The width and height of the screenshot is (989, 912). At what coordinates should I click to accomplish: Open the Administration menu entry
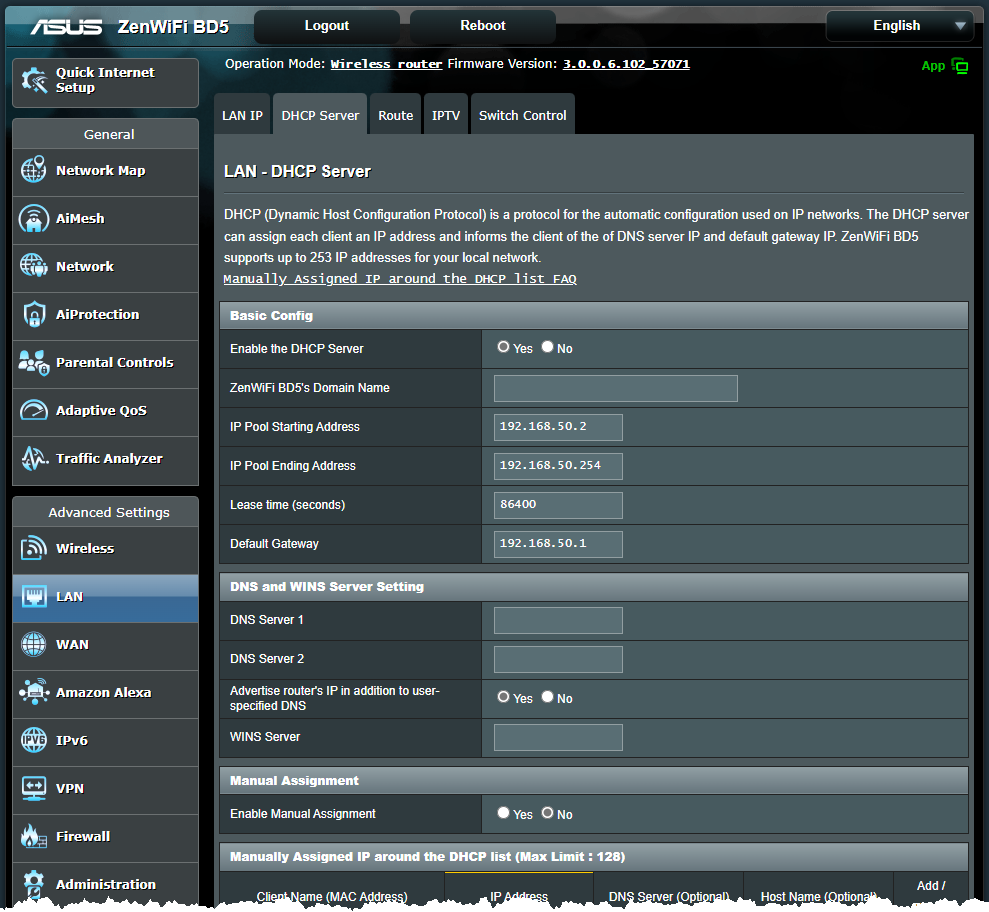coord(105,884)
